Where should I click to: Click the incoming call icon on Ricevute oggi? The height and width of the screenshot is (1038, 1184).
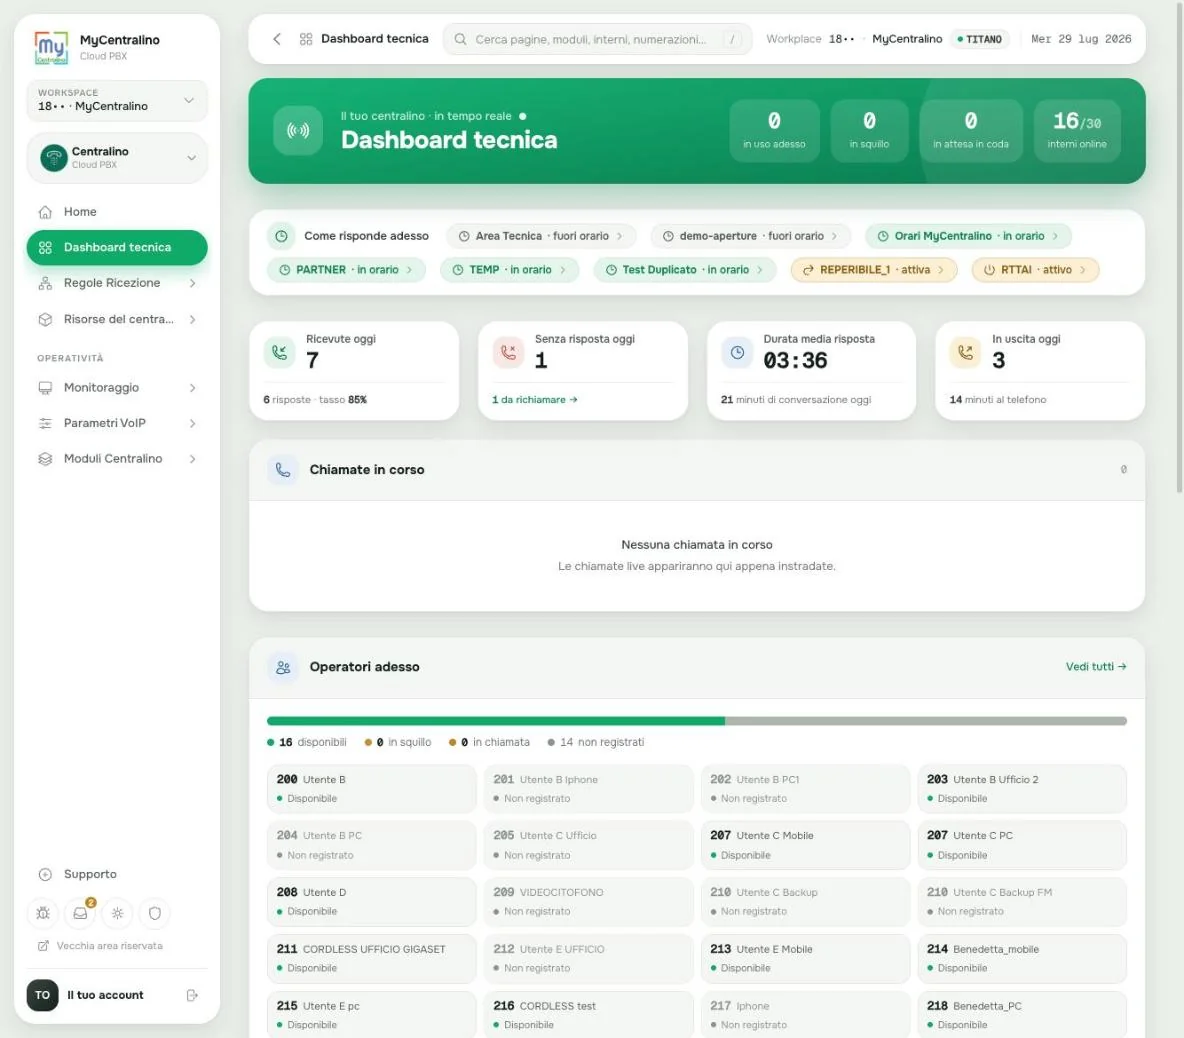(279, 353)
